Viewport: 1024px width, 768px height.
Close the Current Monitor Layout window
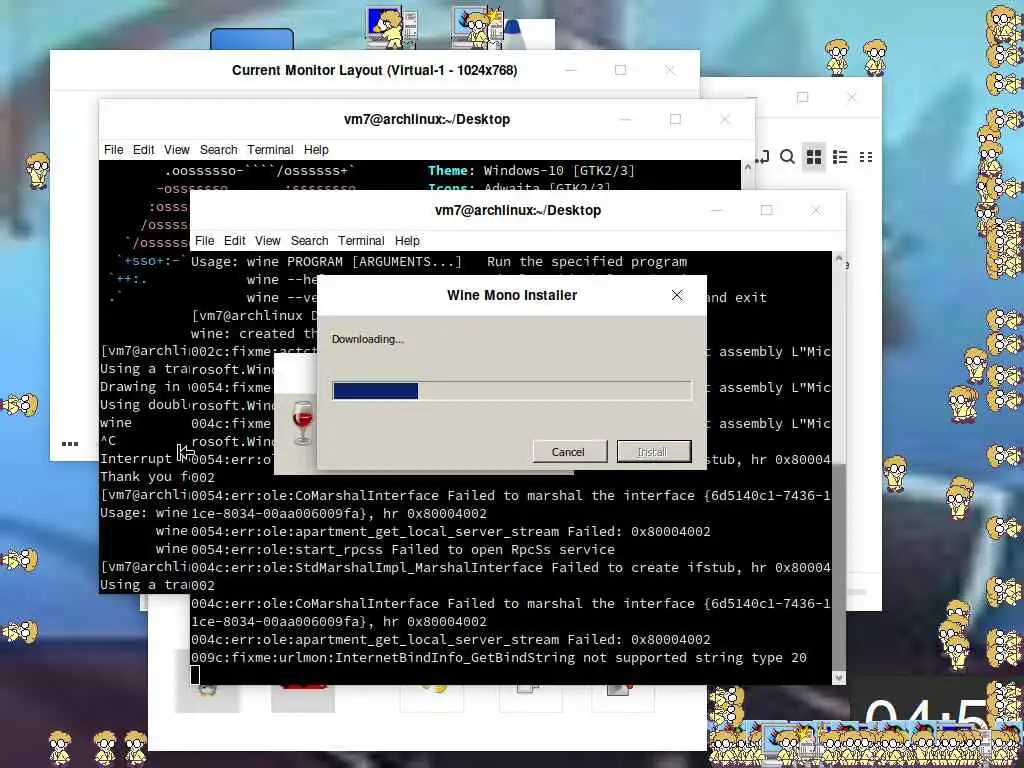pos(670,70)
